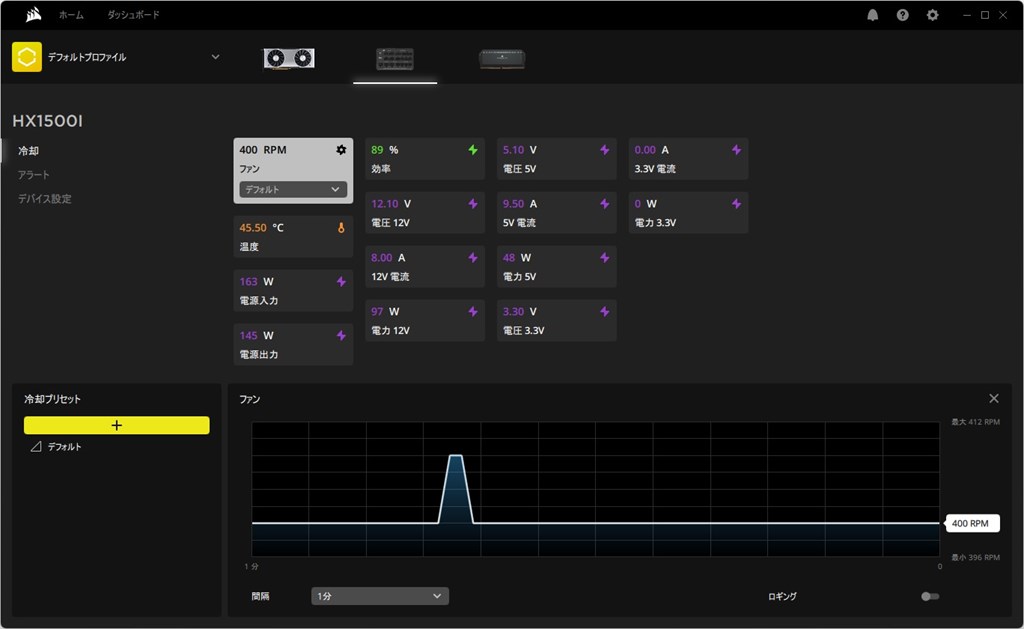Click the temperature thermometer icon
Image resolution: width=1024 pixels, height=629 pixels.
[x=341, y=228]
